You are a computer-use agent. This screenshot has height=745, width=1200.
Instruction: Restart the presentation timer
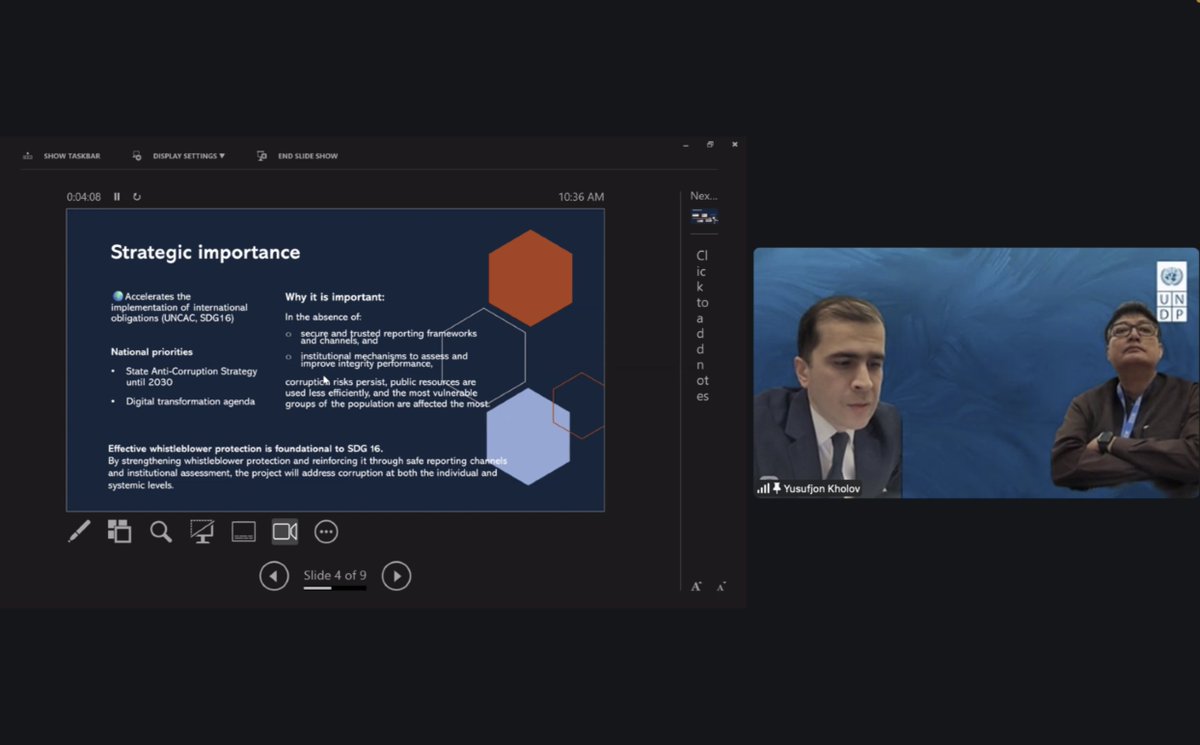(137, 197)
